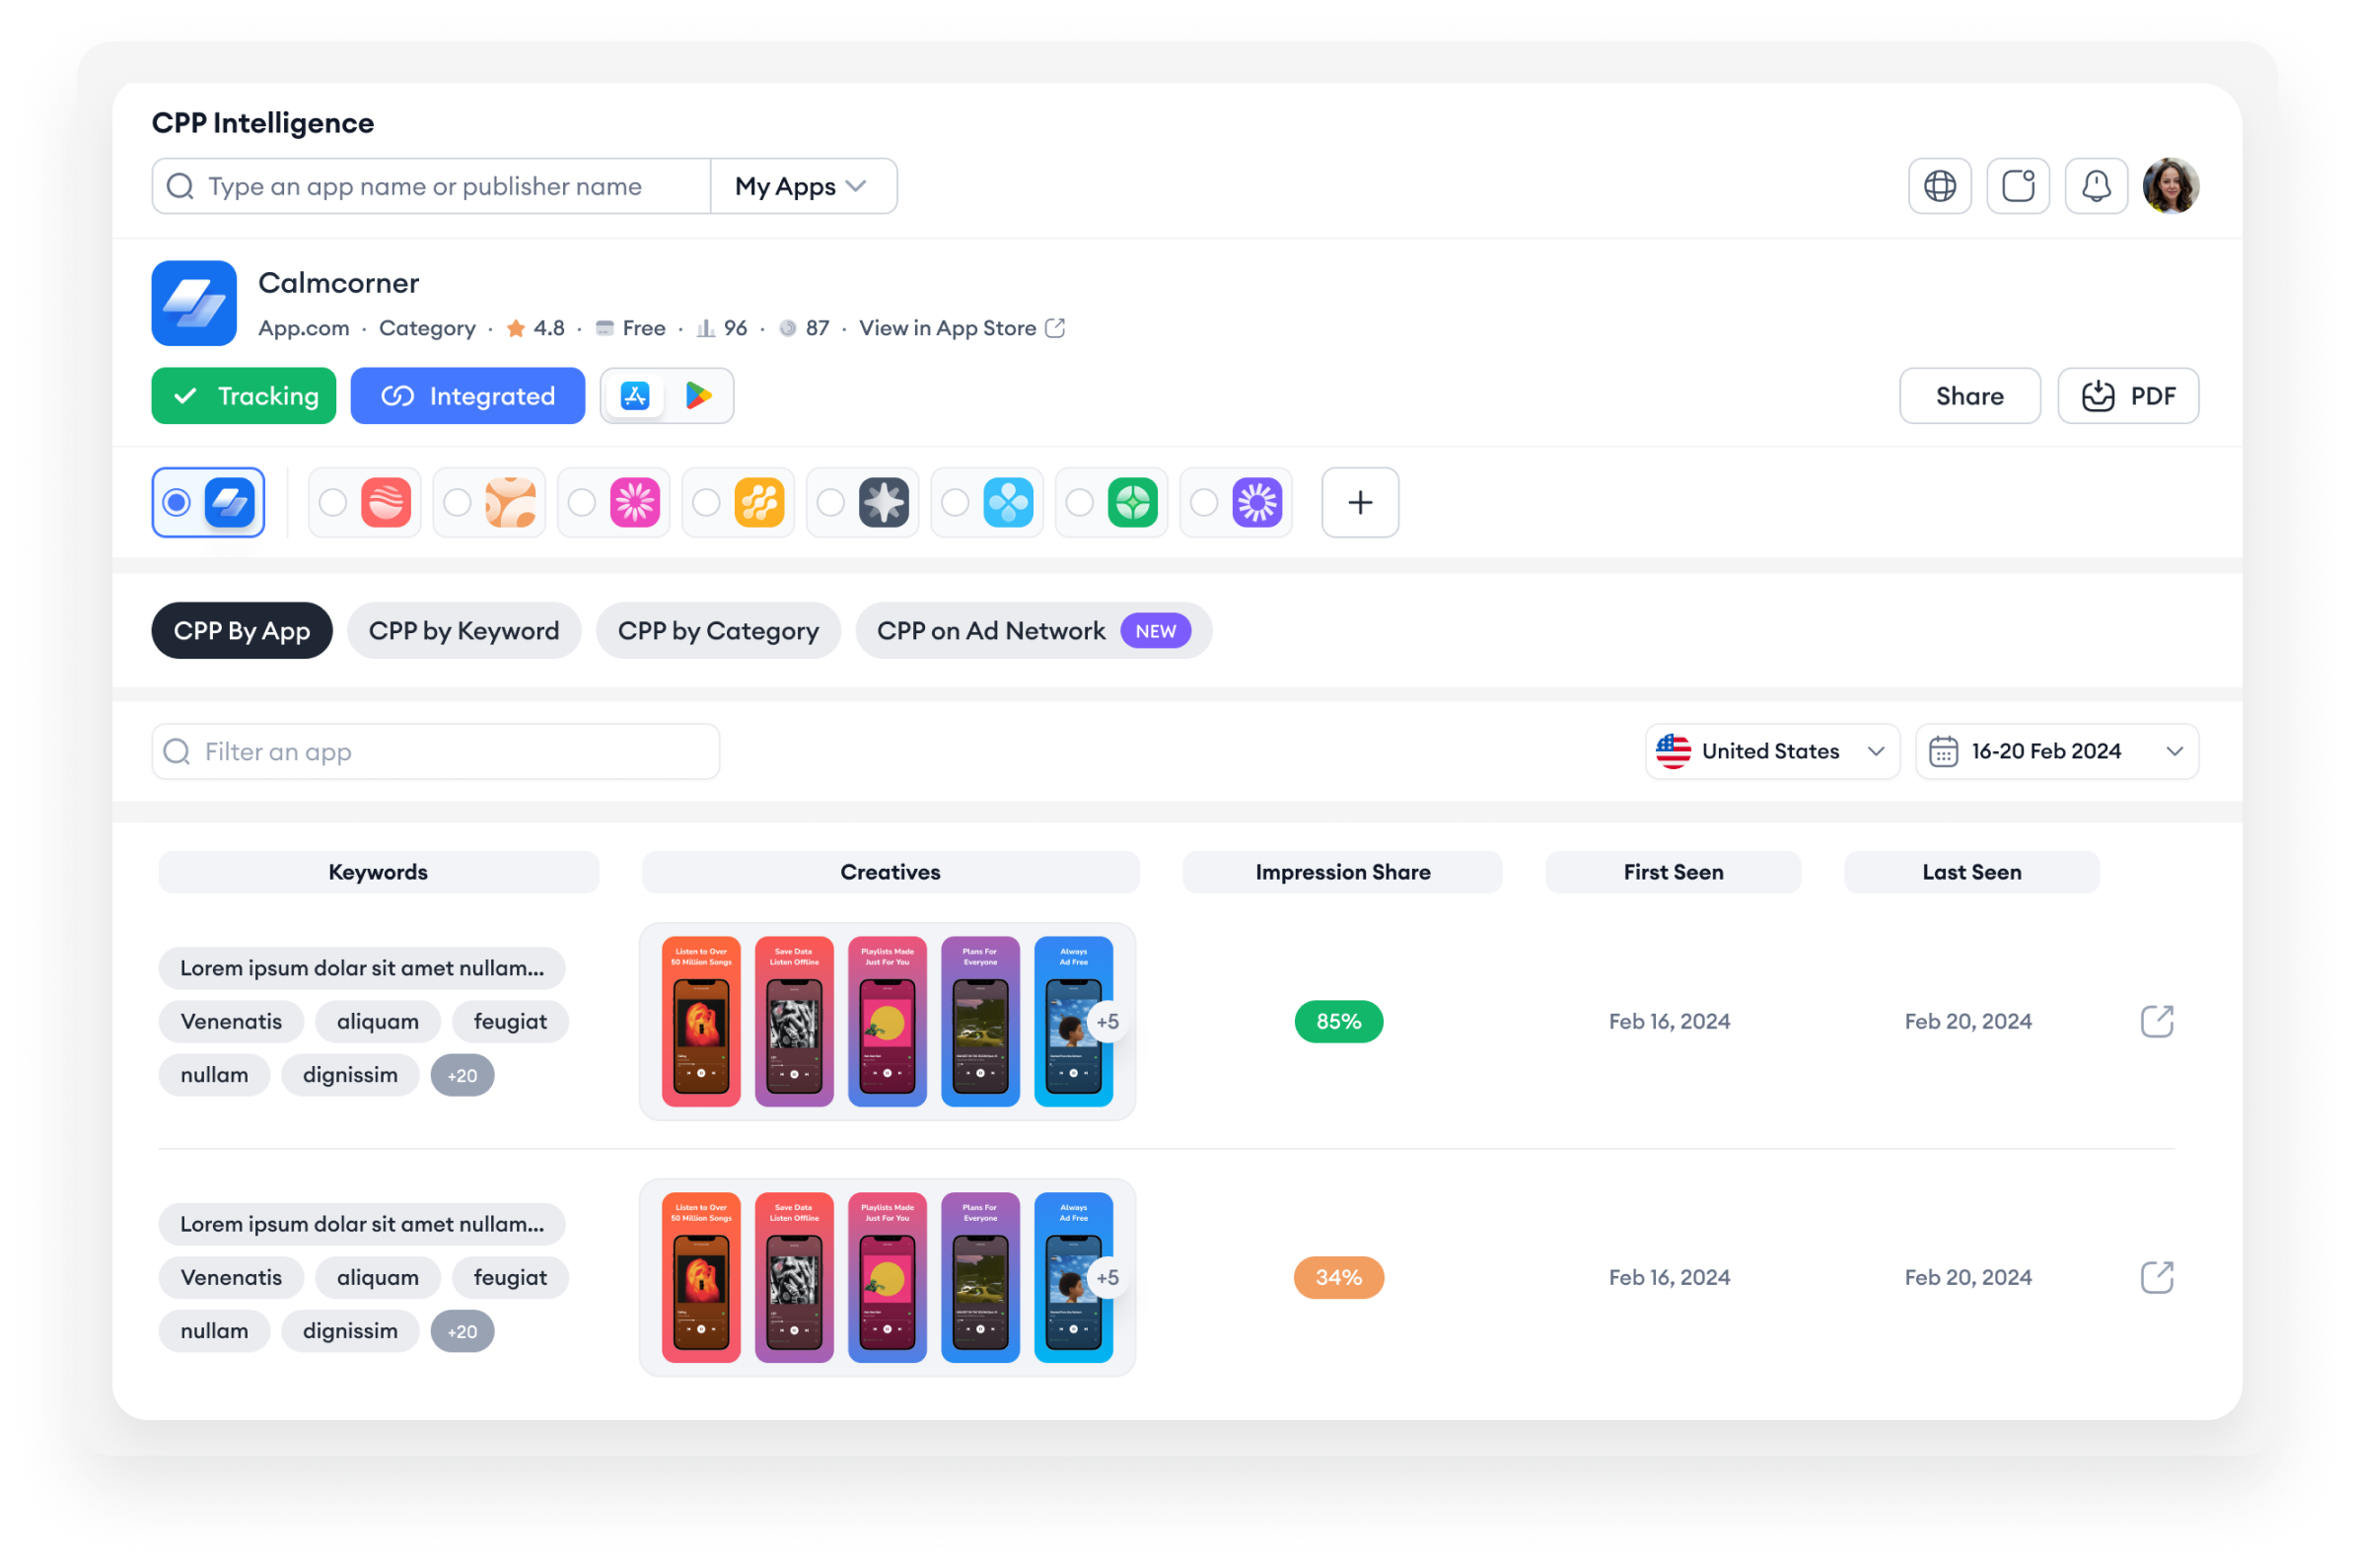This screenshot has width=2355, height=1568.
Task: Select radio for red striped app
Action: click(x=333, y=502)
